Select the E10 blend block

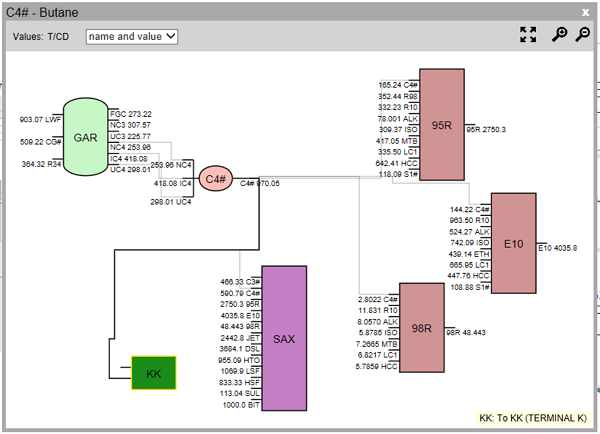click(x=514, y=242)
